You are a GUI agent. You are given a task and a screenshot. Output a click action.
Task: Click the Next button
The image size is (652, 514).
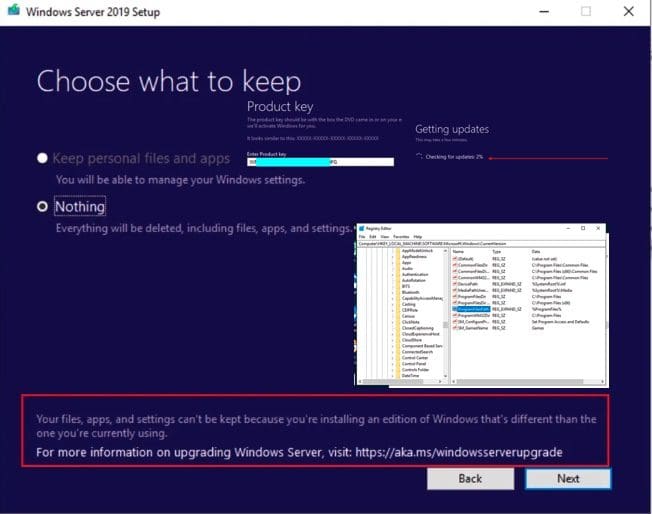coord(567,478)
